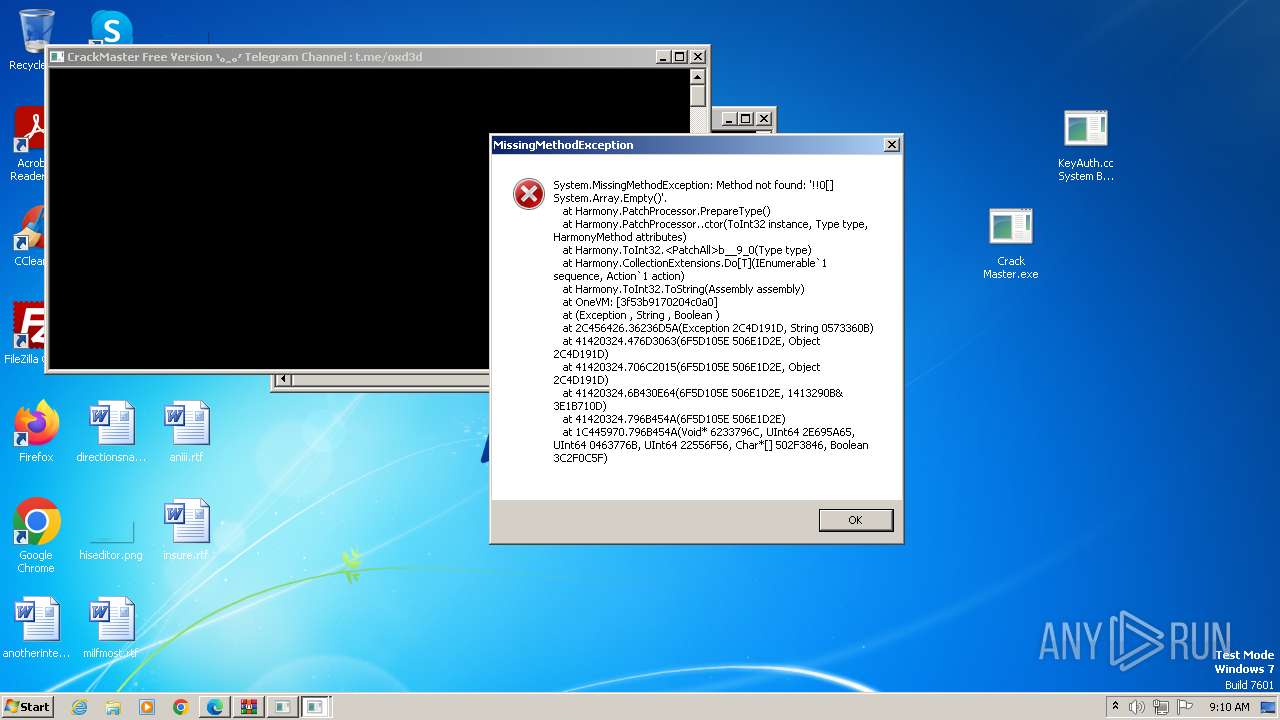This screenshot has height=720, width=1280.
Task: Open the volume control tray icon
Action: (x=1137, y=707)
